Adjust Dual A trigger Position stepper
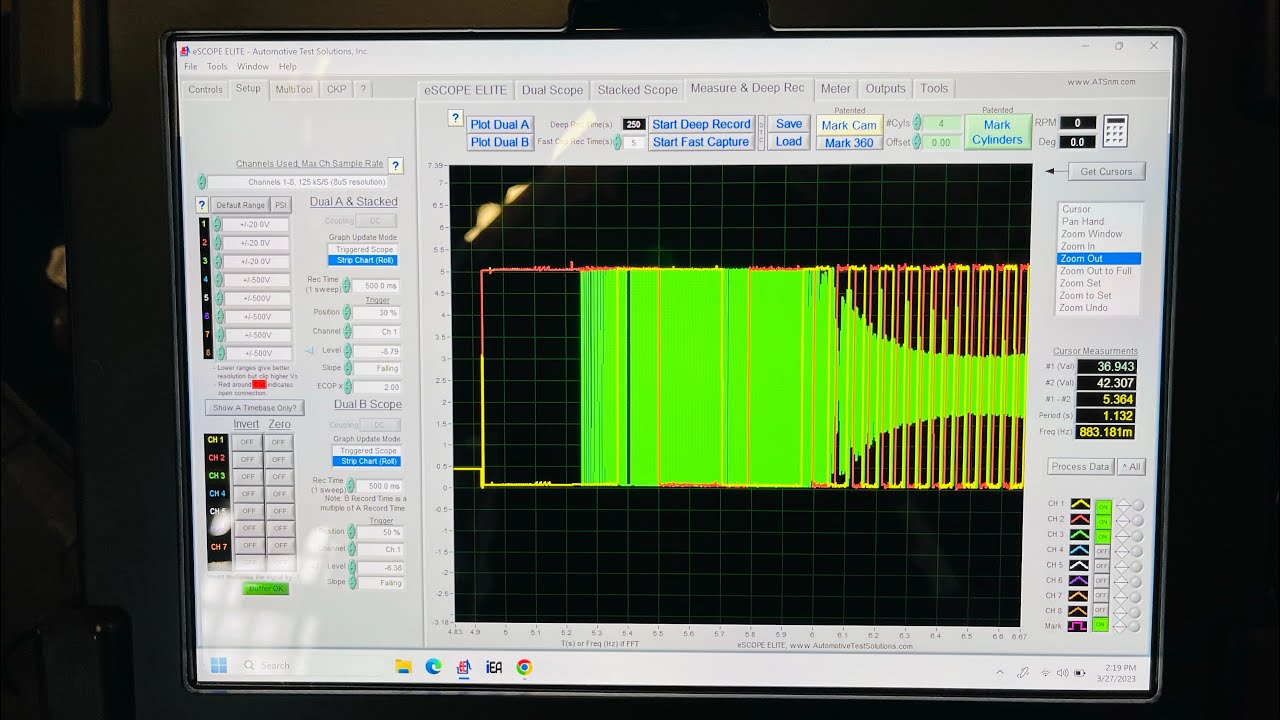Screen dimensions: 1280x720 click(x=348, y=312)
